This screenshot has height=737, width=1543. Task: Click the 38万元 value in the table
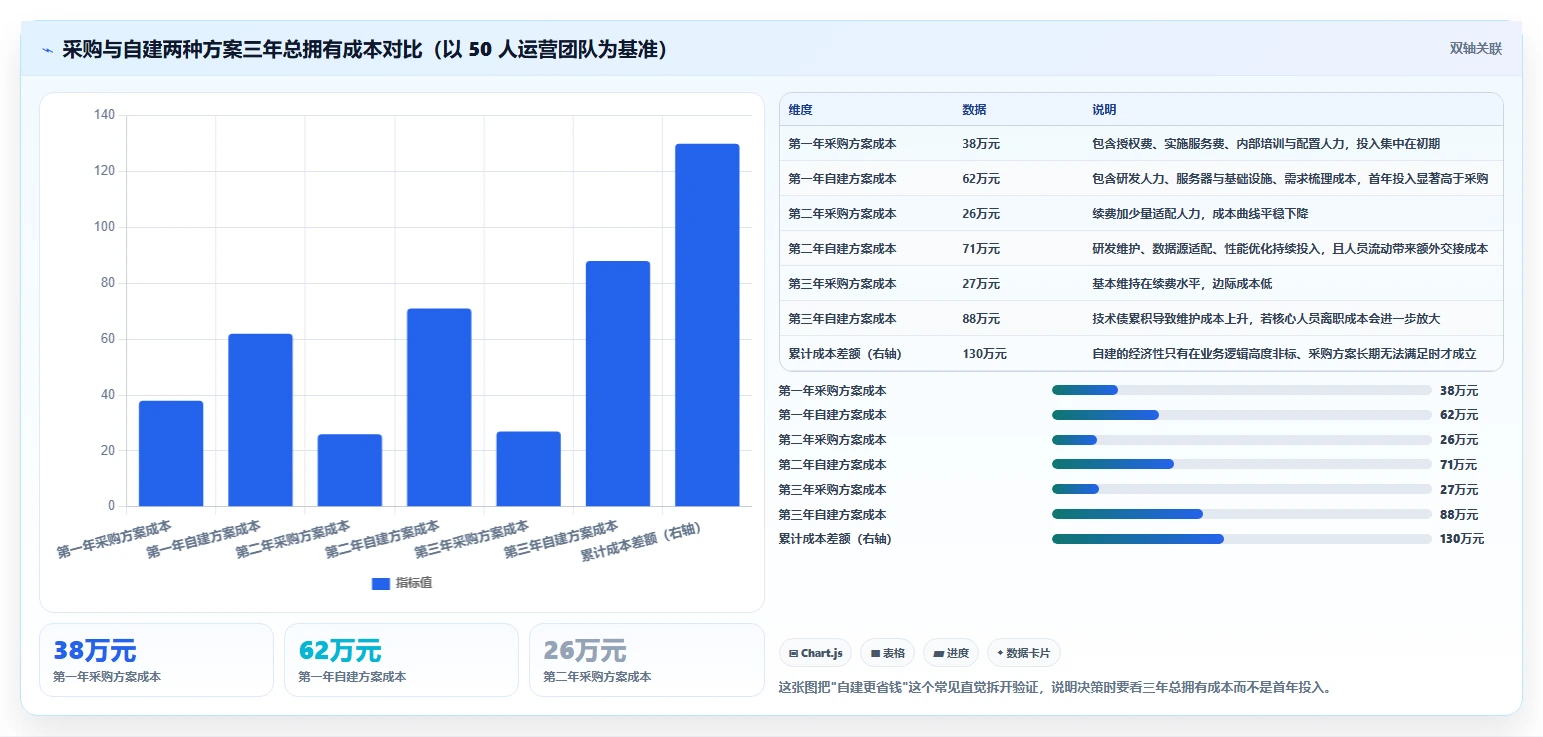click(981, 144)
